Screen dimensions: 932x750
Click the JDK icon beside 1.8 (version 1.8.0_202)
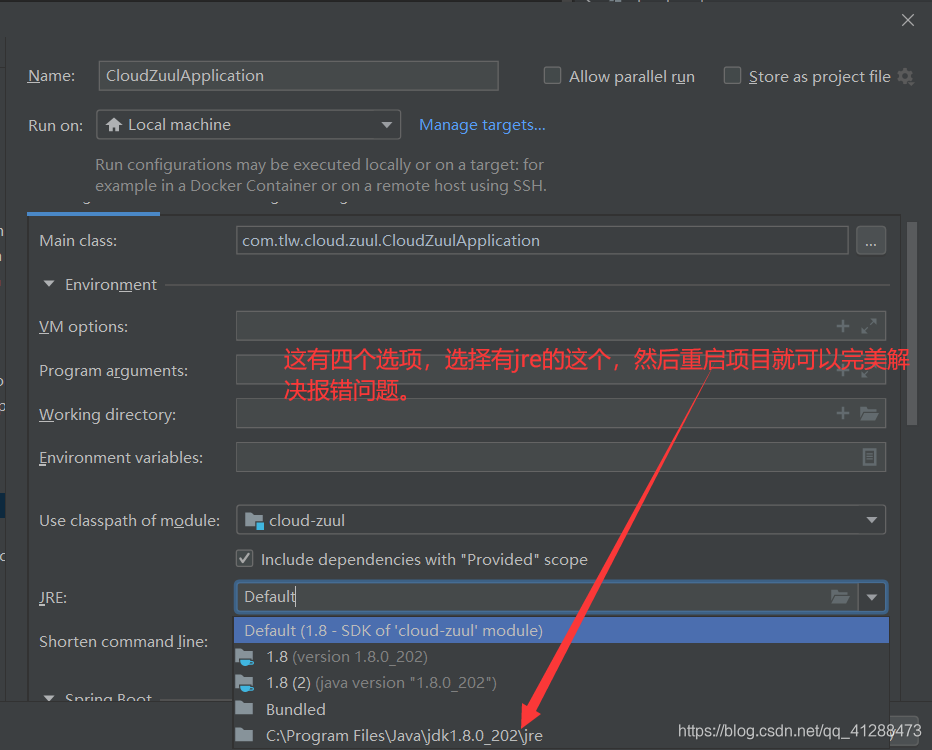coord(245,657)
